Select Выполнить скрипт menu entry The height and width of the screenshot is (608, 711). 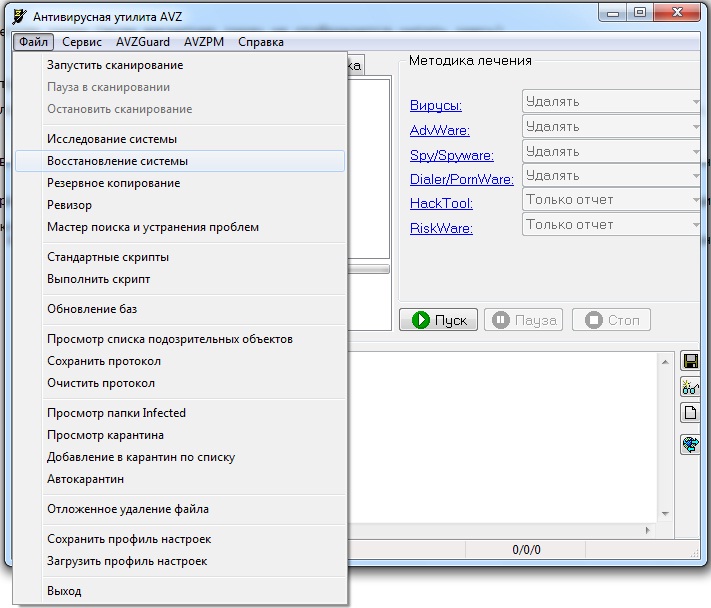[x=180, y=279]
